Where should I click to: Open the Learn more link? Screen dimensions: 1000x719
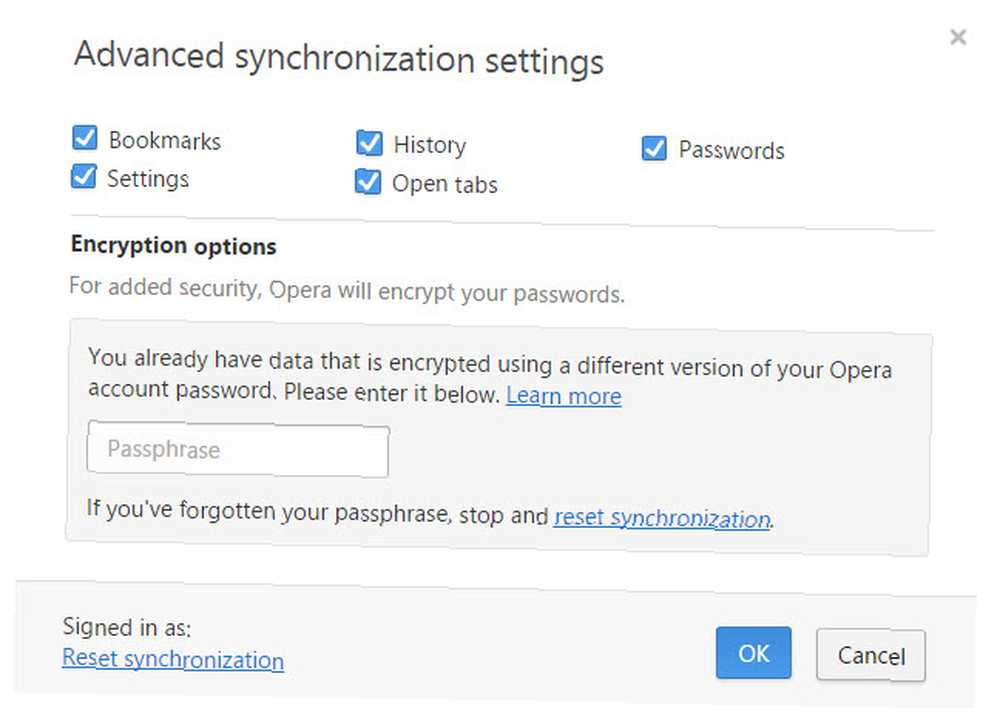click(564, 396)
